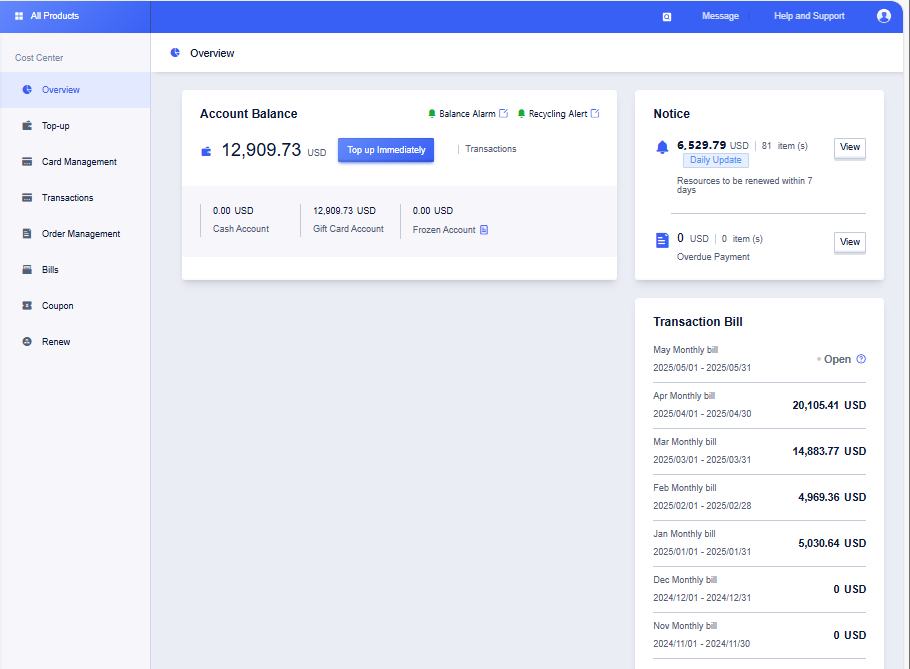
Task: Click the blue notice bell icon
Action: click(662, 147)
